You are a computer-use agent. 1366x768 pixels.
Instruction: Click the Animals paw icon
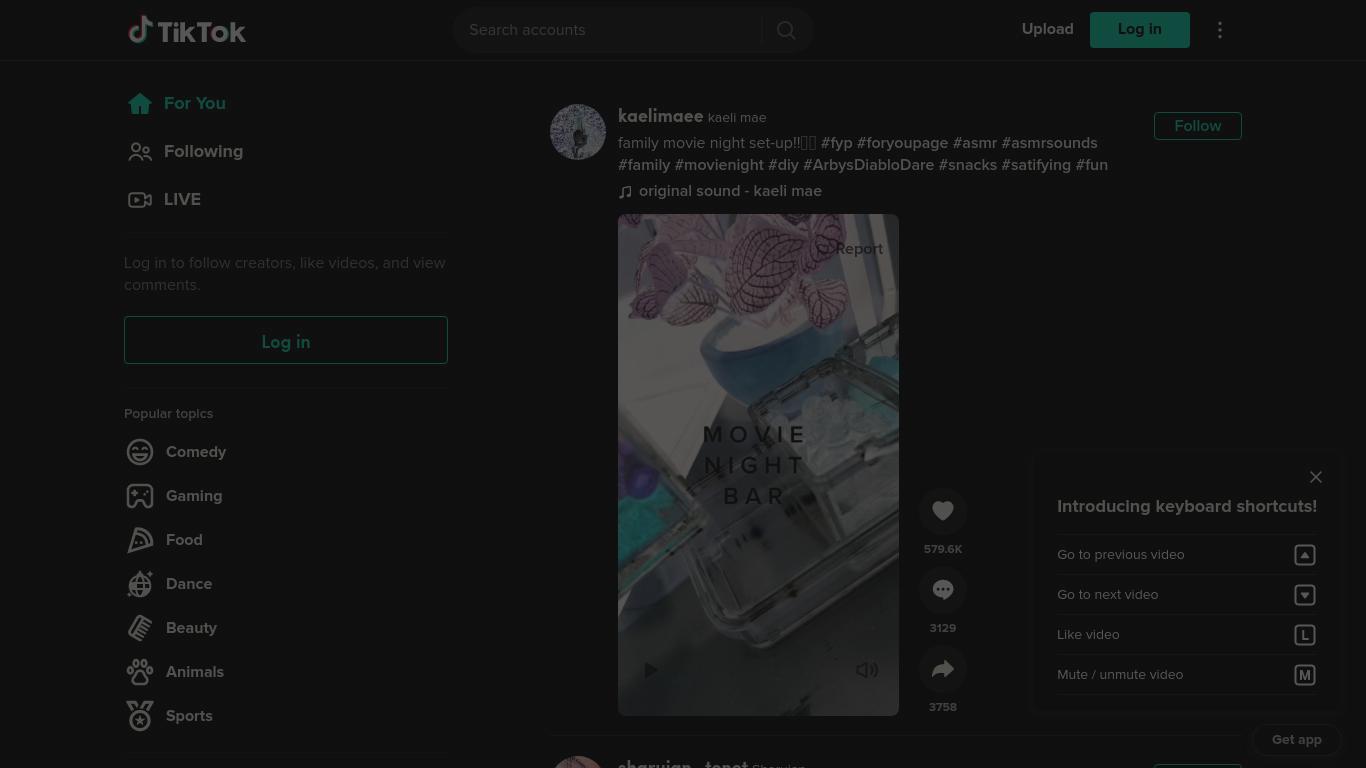140,672
